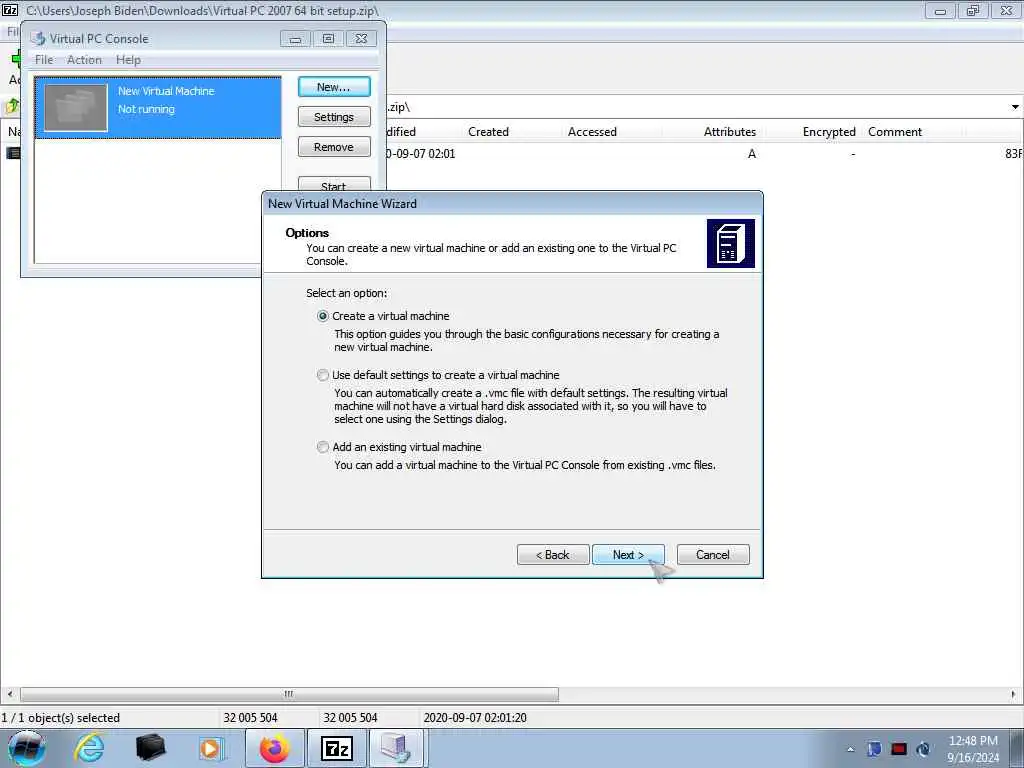Click the 7-Zip title bar icon

pyautogui.click(x=10, y=10)
